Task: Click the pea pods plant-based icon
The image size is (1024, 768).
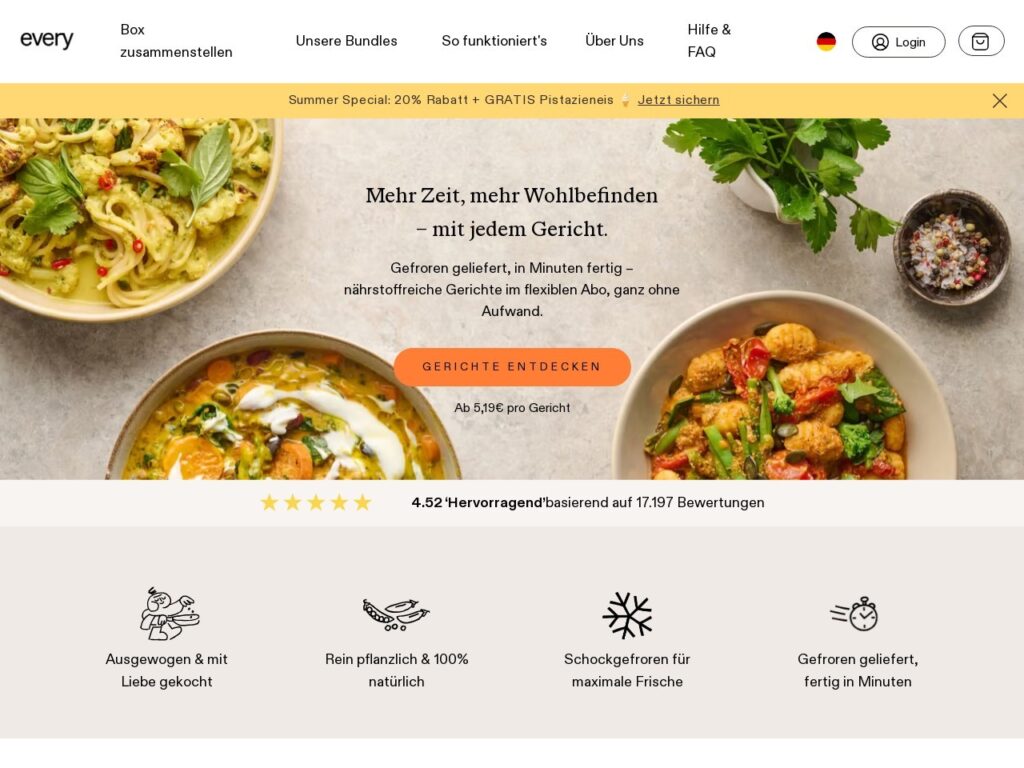Action: tap(396, 615)
